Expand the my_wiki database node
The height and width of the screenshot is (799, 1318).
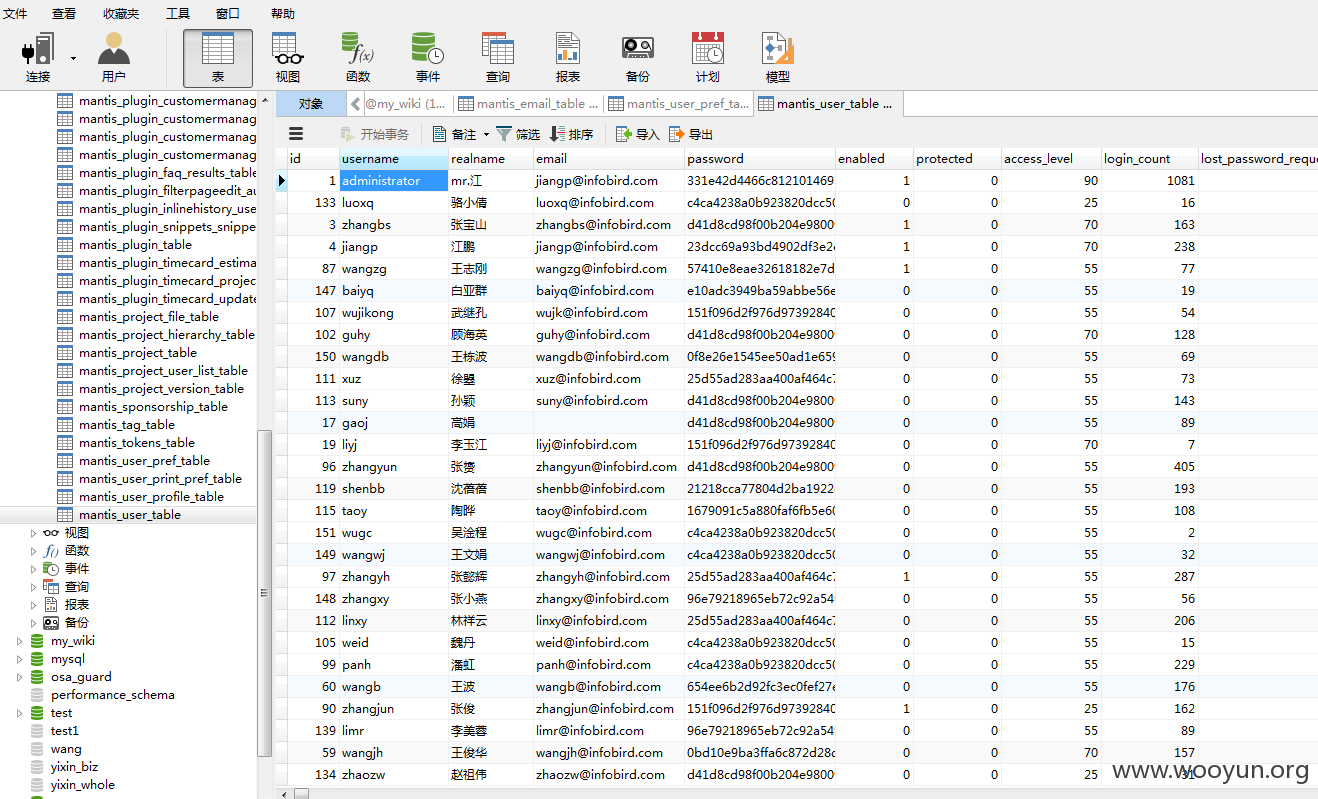19,641
